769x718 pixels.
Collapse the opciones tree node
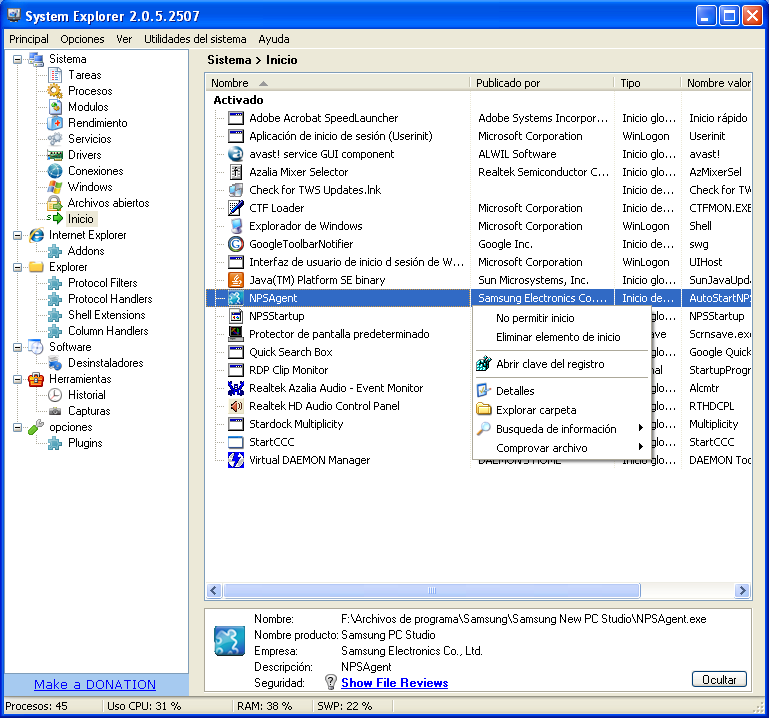(x=18, y=427)
